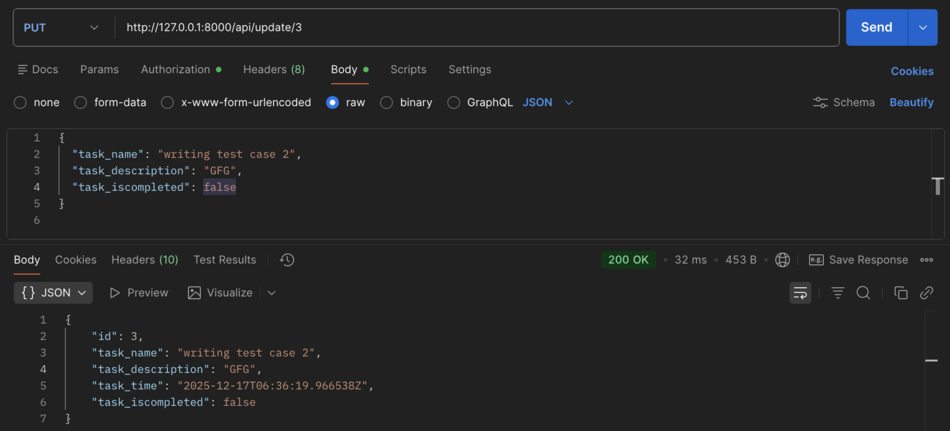The height and width of the screenshot is (431, 950).
Task: Search within the response body
Action: (x=863, y=293)
